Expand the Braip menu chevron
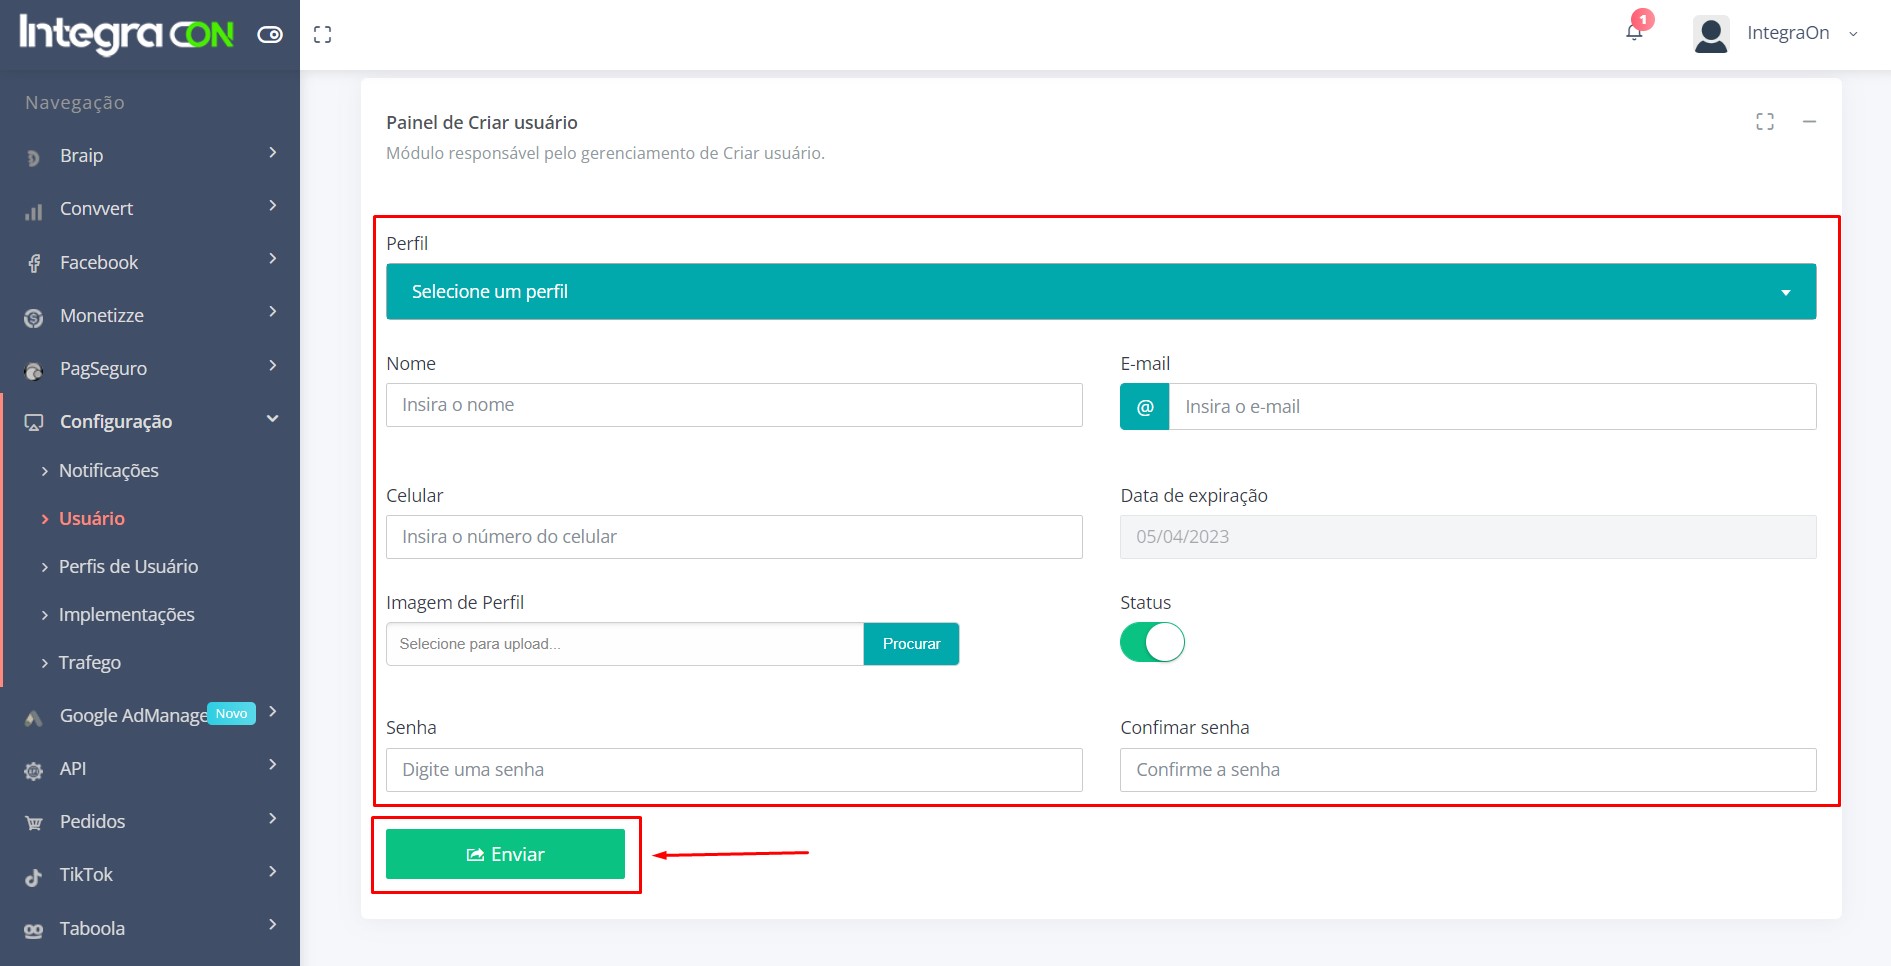Image resolution: width=1891 pixels, height=966 pixels. click(x=272, y=153)
